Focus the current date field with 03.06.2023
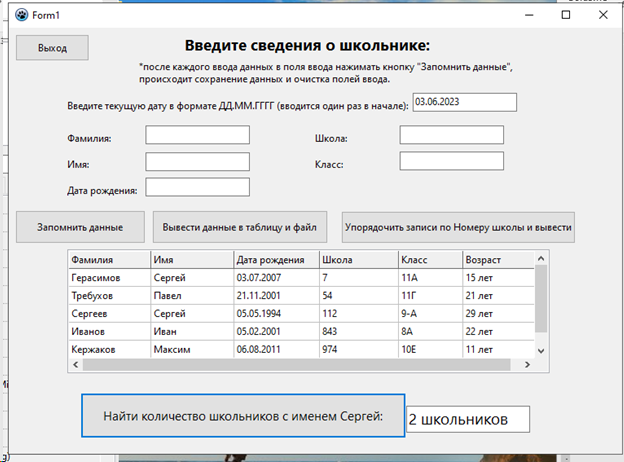Image resolution: width=624 pixels, height=462 pixels. point(464,102)
